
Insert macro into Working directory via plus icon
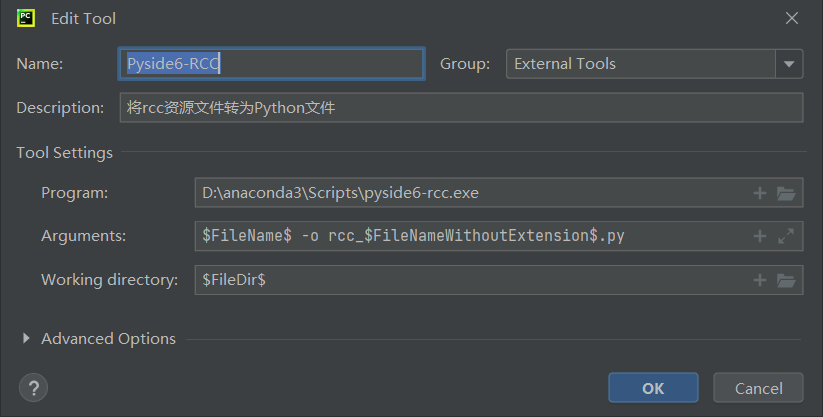click(x=759, y=280)
